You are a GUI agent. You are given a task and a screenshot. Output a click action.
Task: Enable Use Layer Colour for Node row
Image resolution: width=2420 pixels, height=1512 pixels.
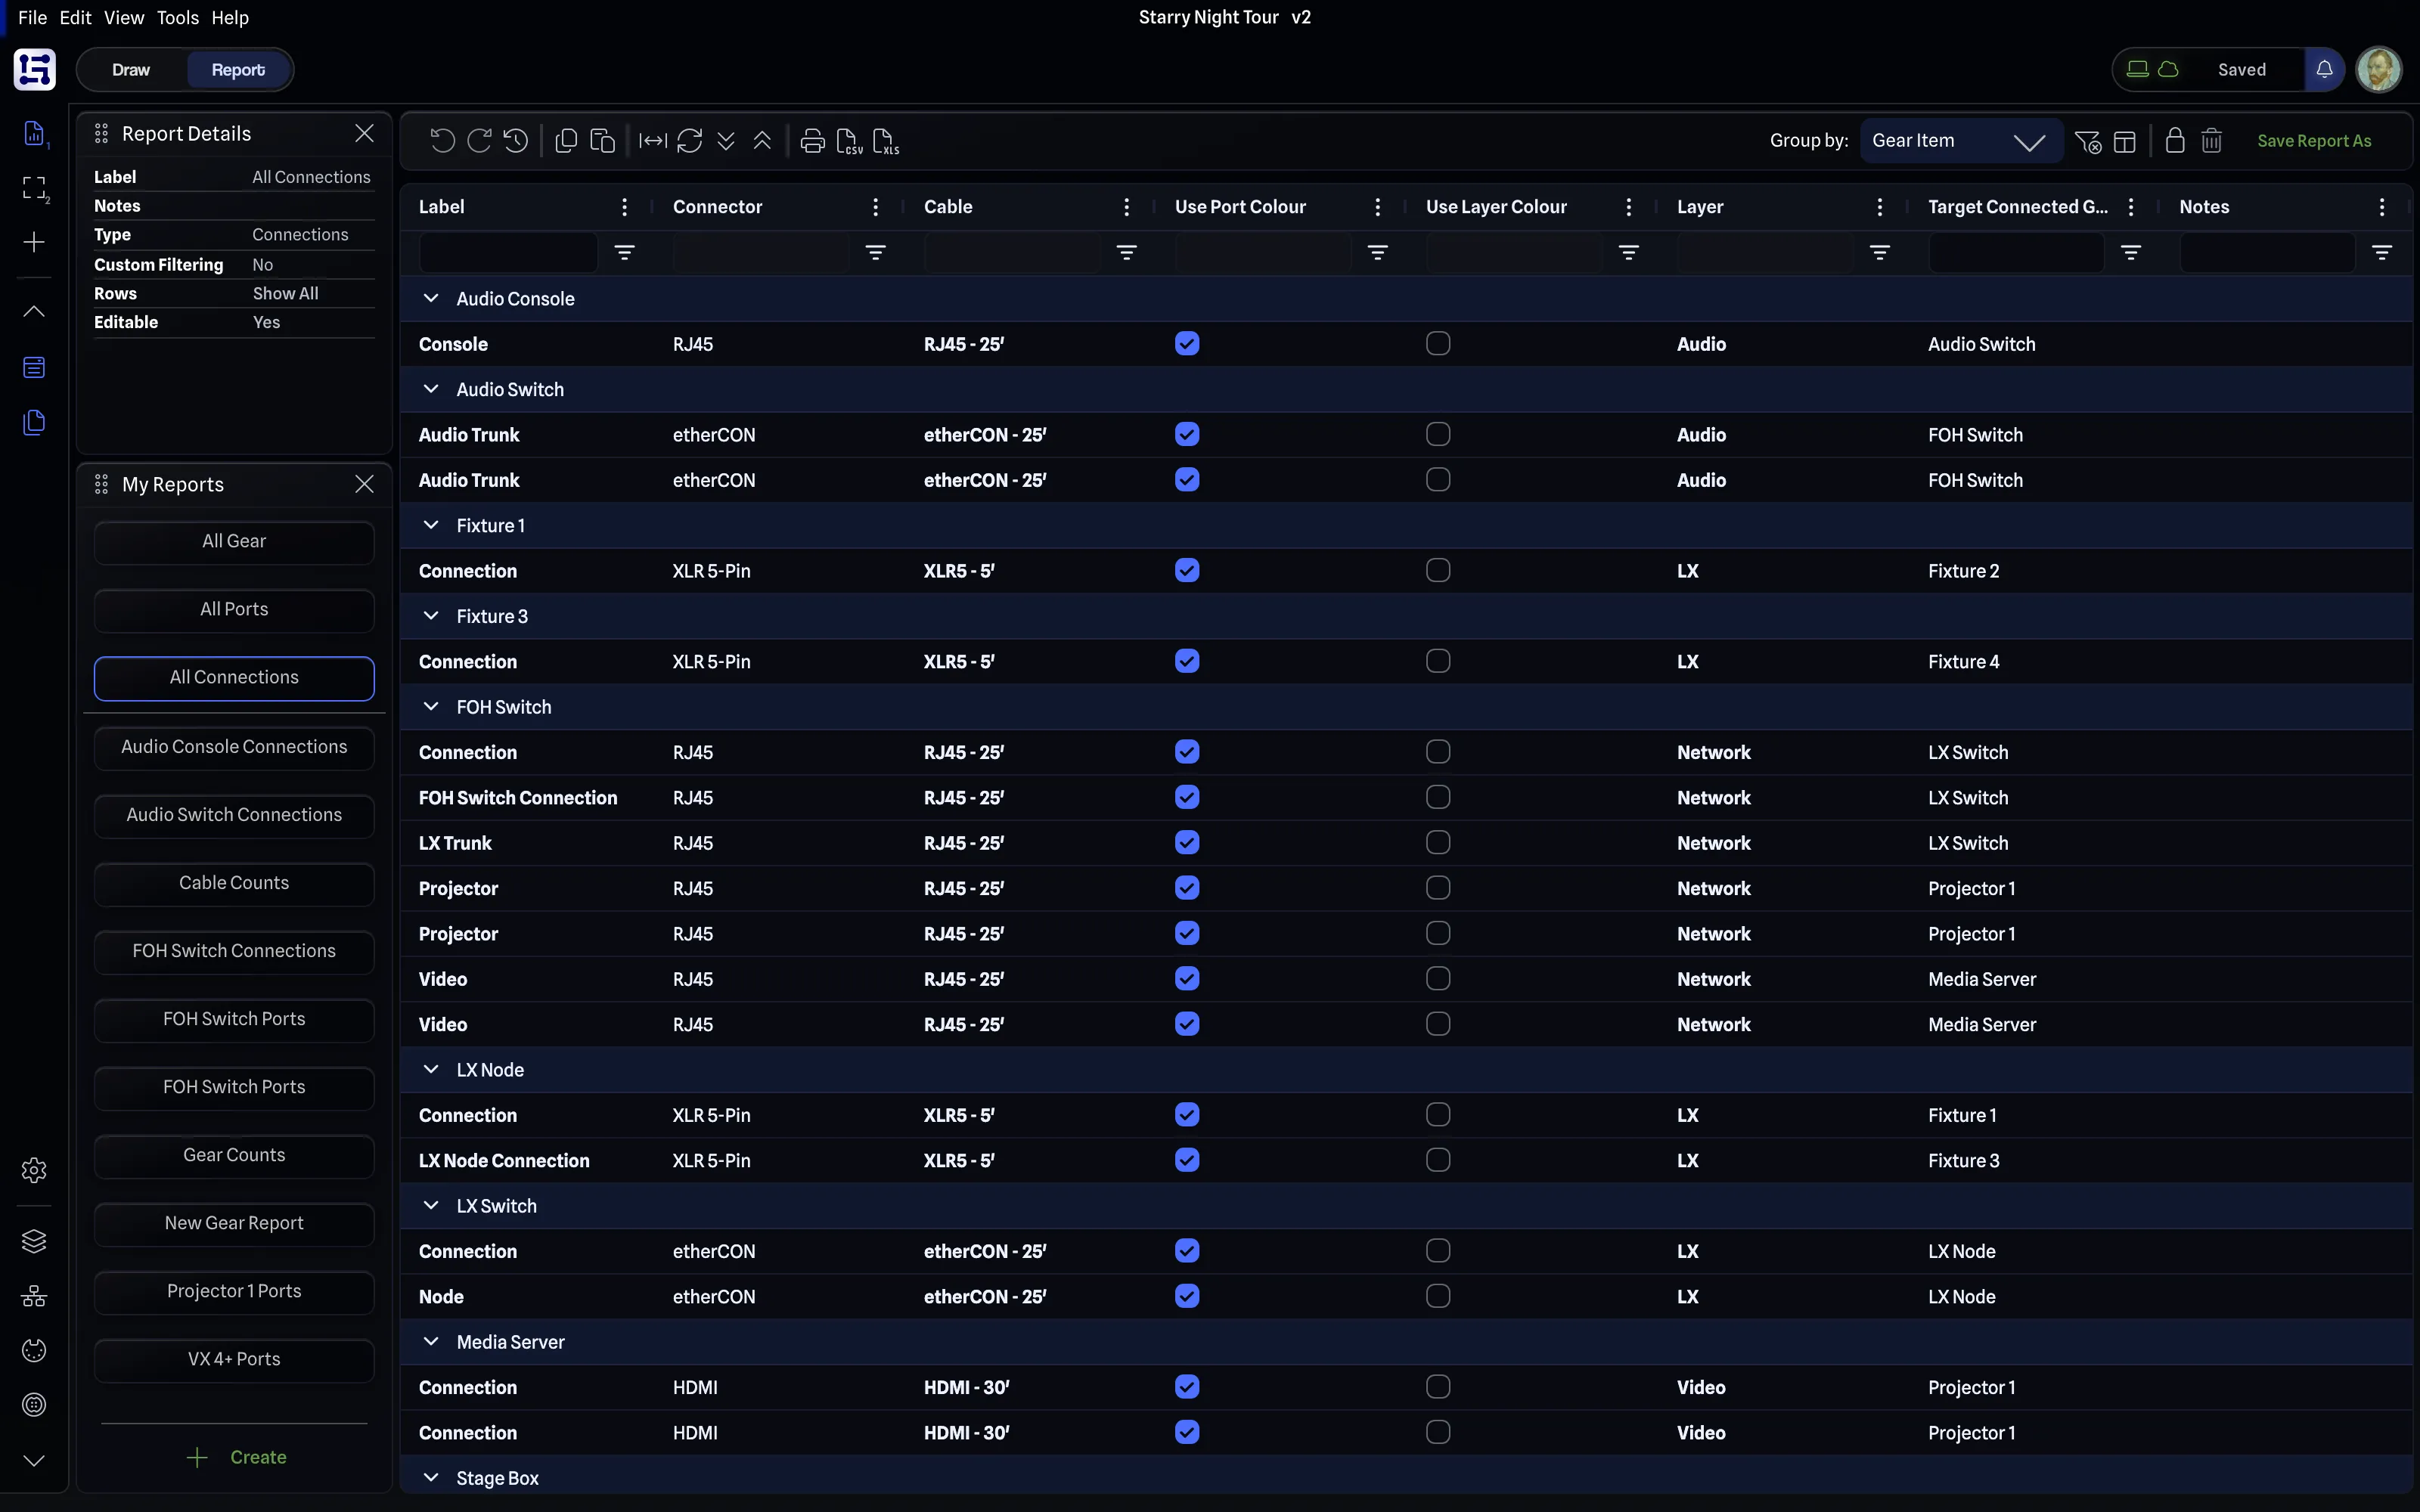(x=1438, y=1296)
